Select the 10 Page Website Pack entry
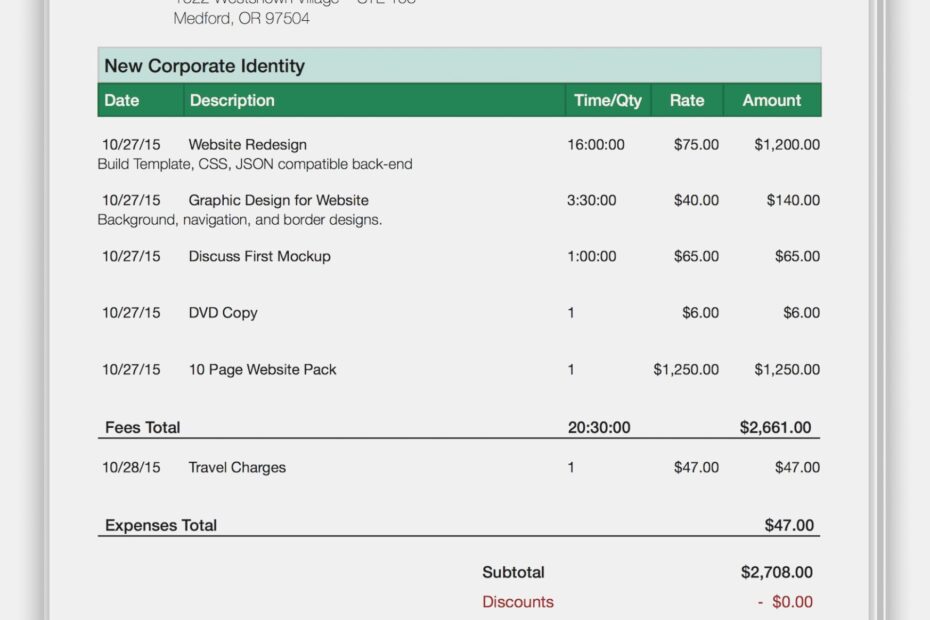This screenshot has height=620, width=930. (x=263, y=369)
